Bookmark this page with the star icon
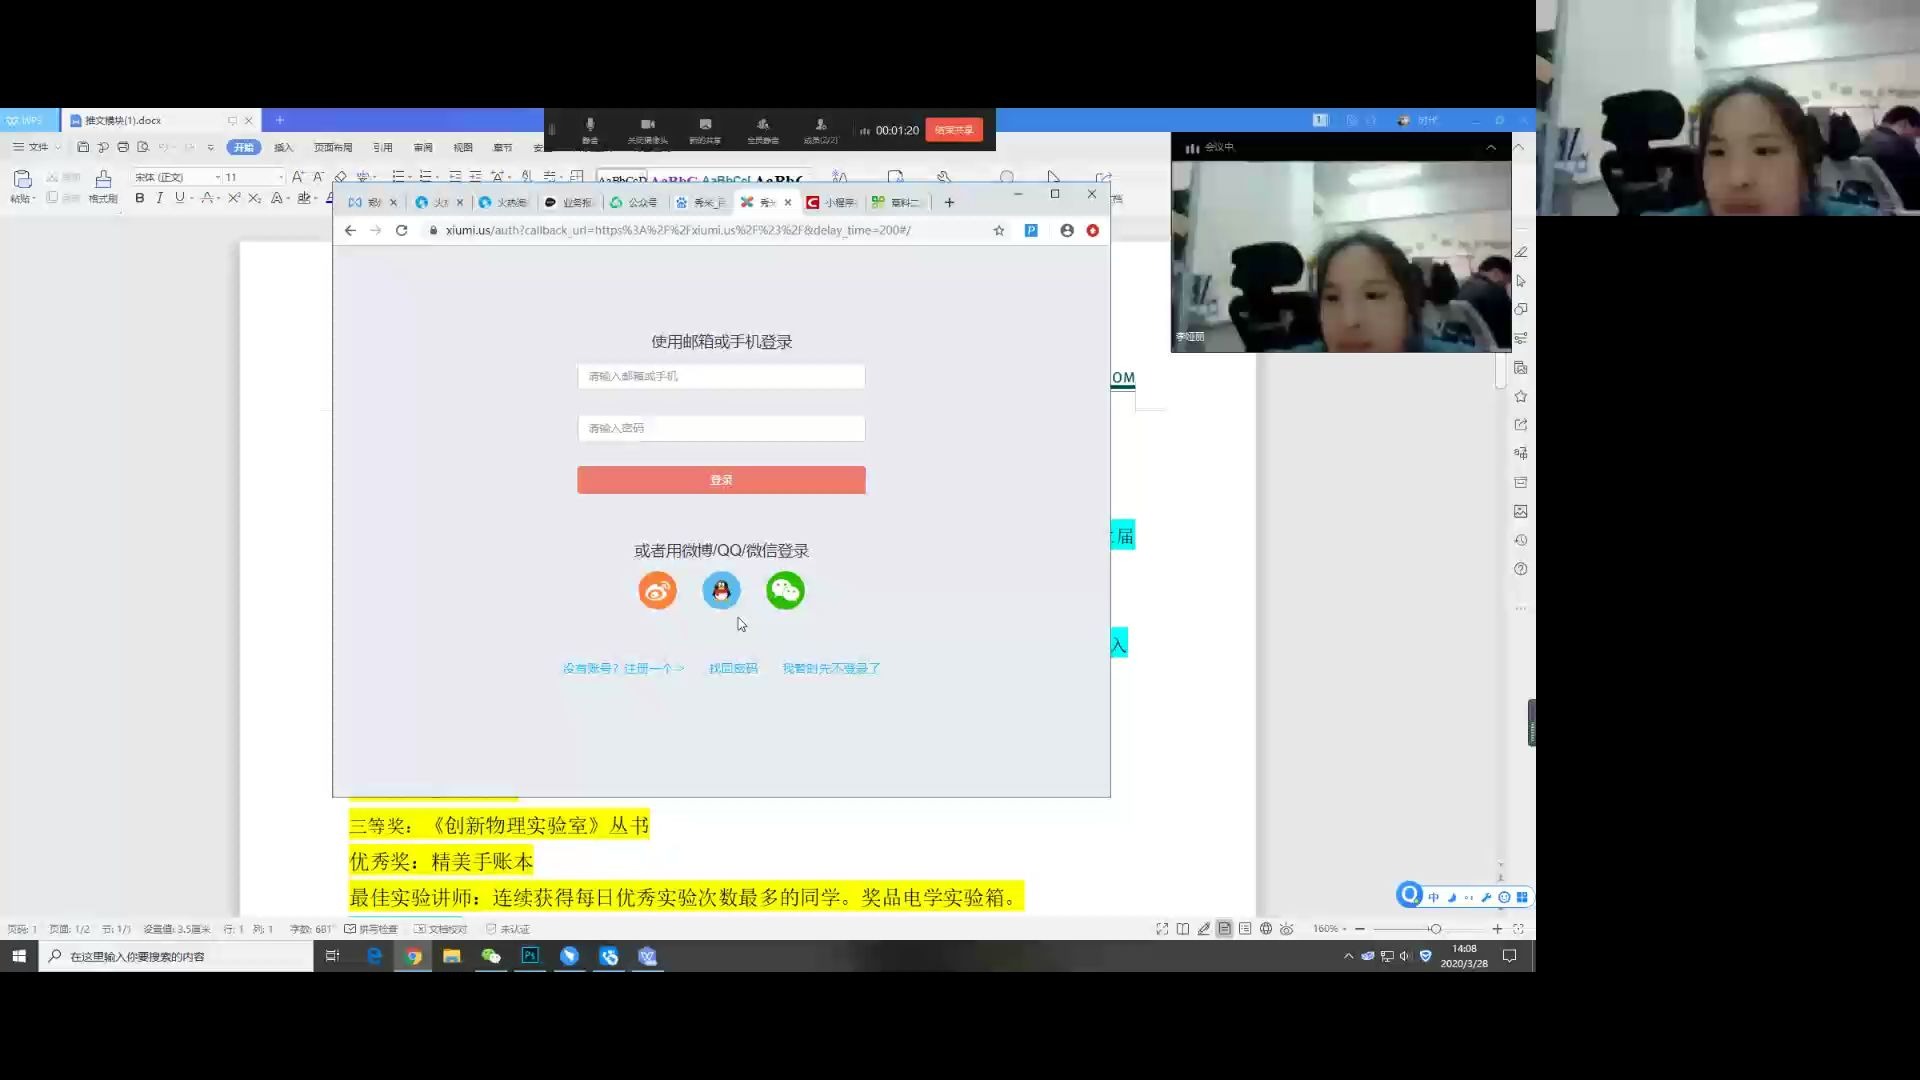The image size is (1920, 1080). 998,230
